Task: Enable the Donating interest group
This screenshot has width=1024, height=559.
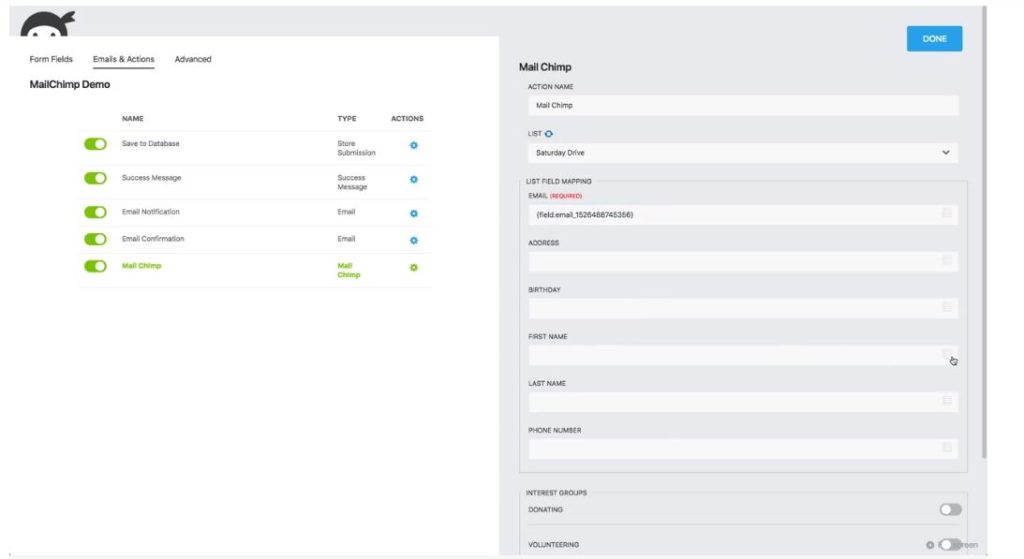Action: [x=950, y=509]
